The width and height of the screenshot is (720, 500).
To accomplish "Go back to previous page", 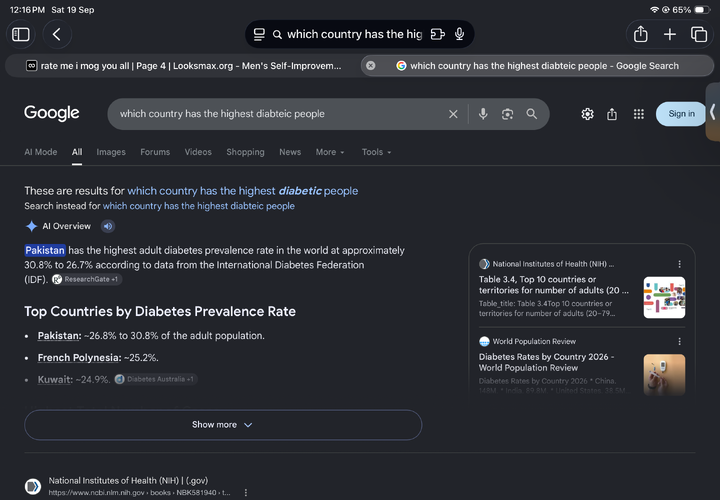I will pos(57,34).
